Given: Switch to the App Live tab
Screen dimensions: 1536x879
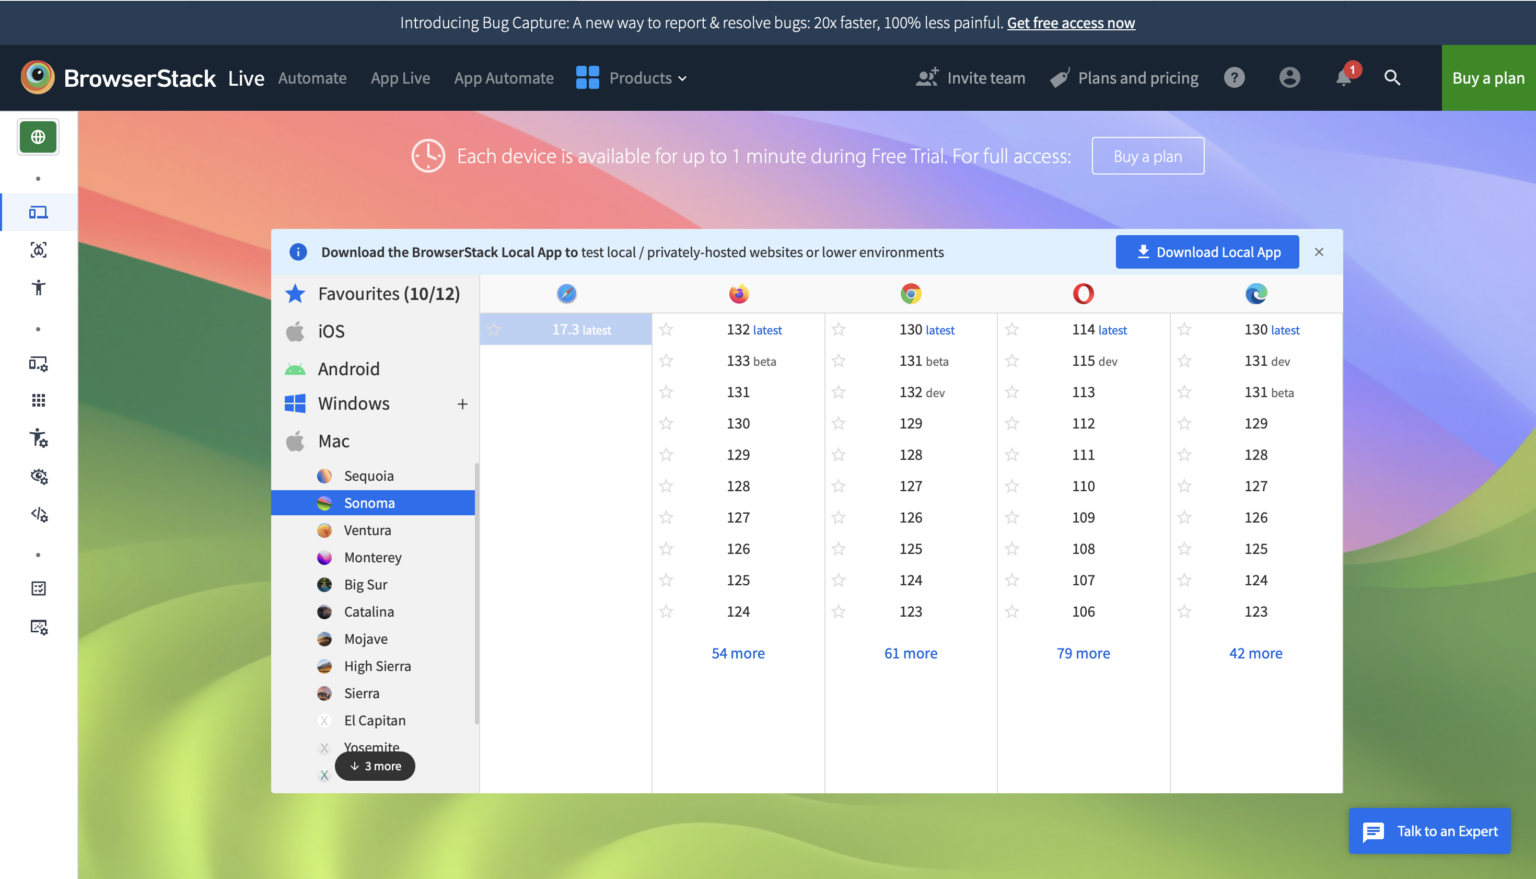Looking at the screenshot, I should click(400, 78).
